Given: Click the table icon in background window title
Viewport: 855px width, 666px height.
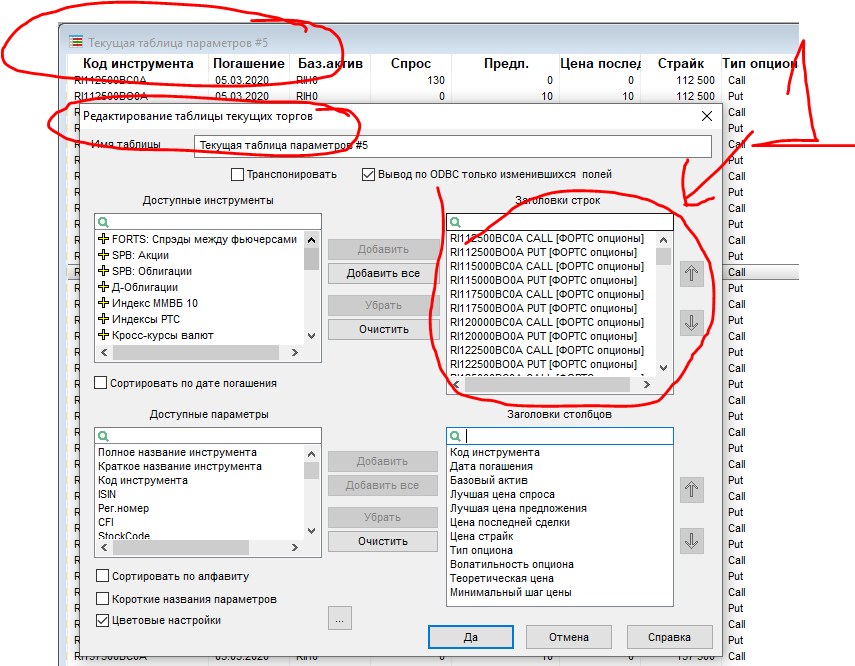Looking at the screenshot, I should [x=76, y=41].
